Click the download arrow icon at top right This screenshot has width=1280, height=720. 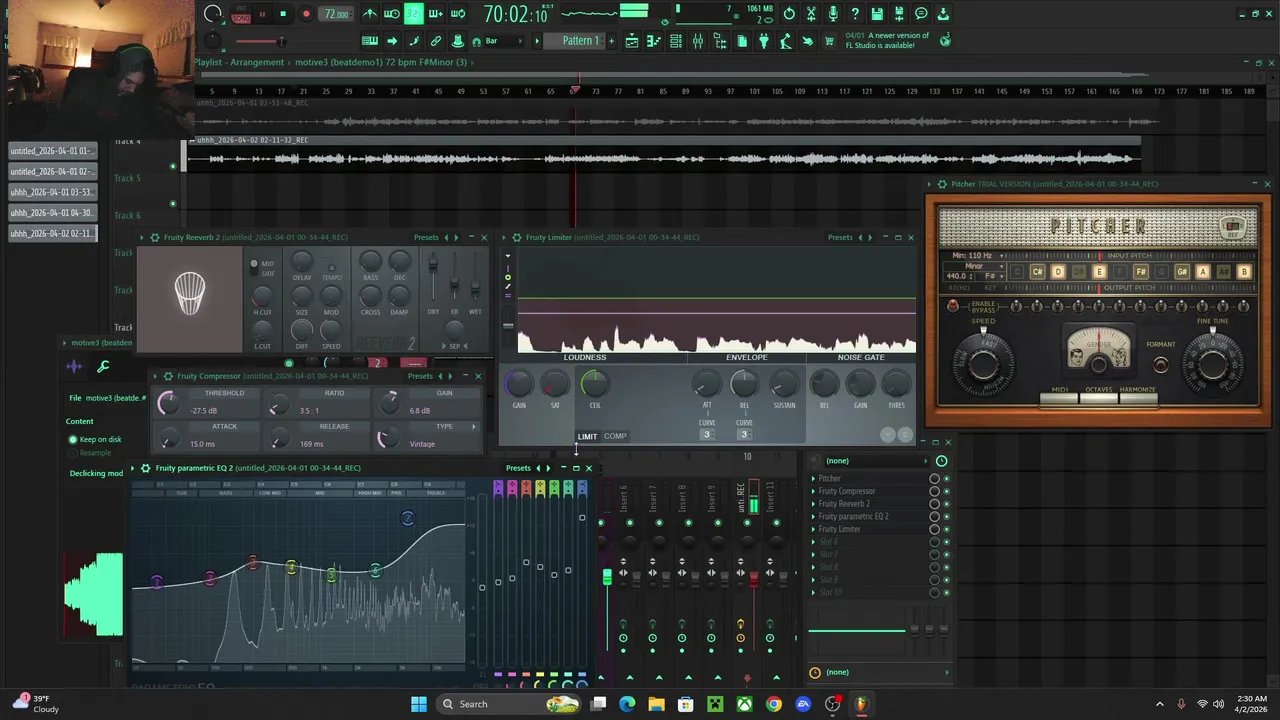click(x=943, y=14)
